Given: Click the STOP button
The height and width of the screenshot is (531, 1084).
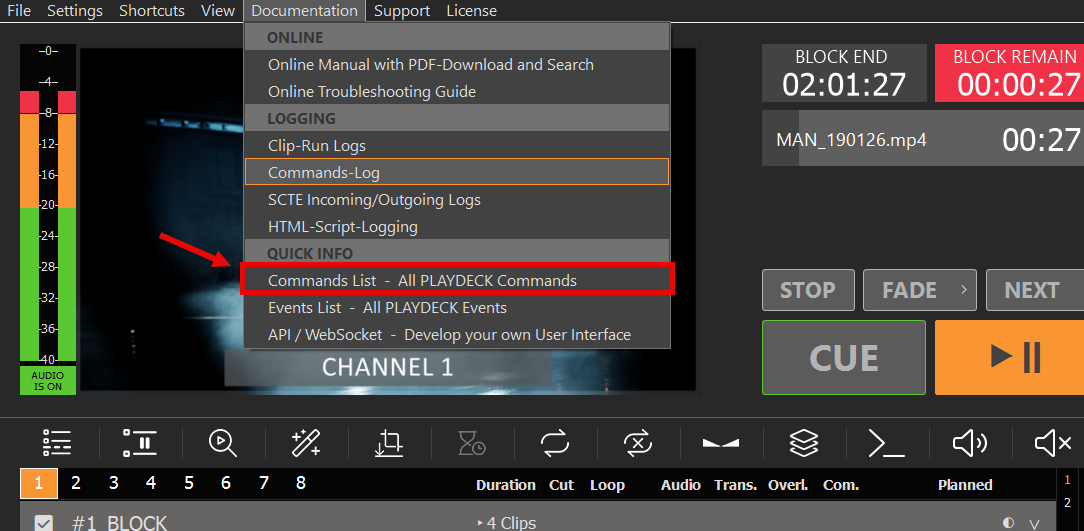Looking at the screenshot, I should (808, 290).
